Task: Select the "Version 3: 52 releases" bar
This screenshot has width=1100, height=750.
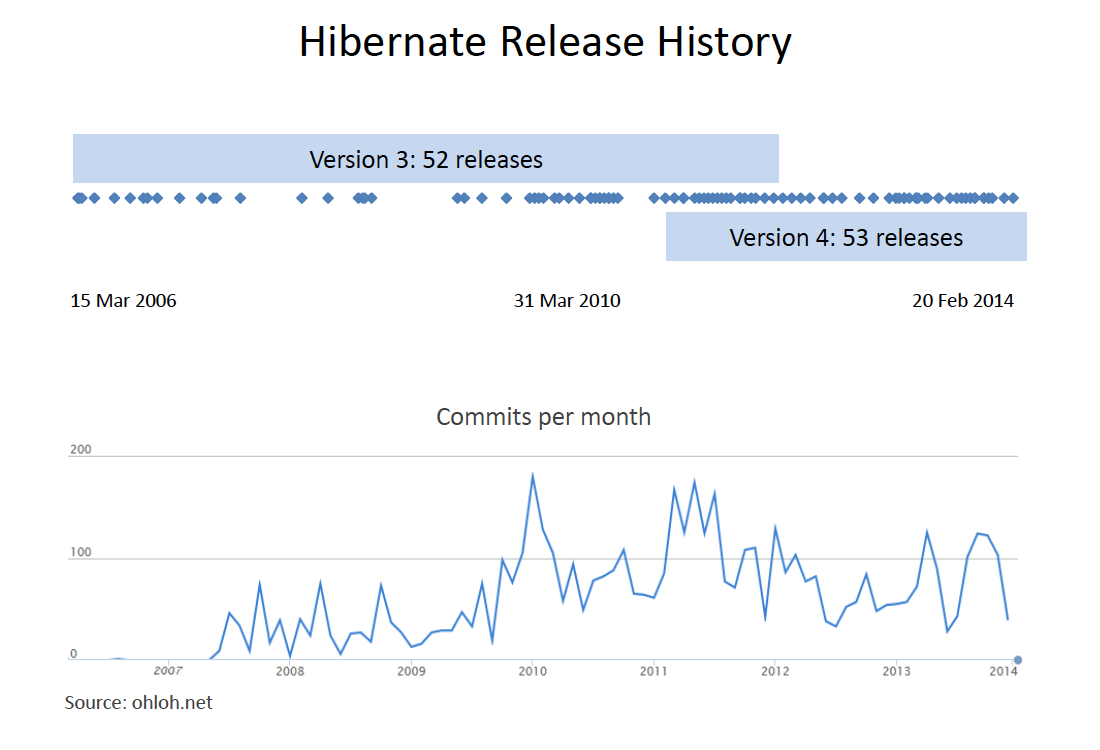Action: coord(425,159)
